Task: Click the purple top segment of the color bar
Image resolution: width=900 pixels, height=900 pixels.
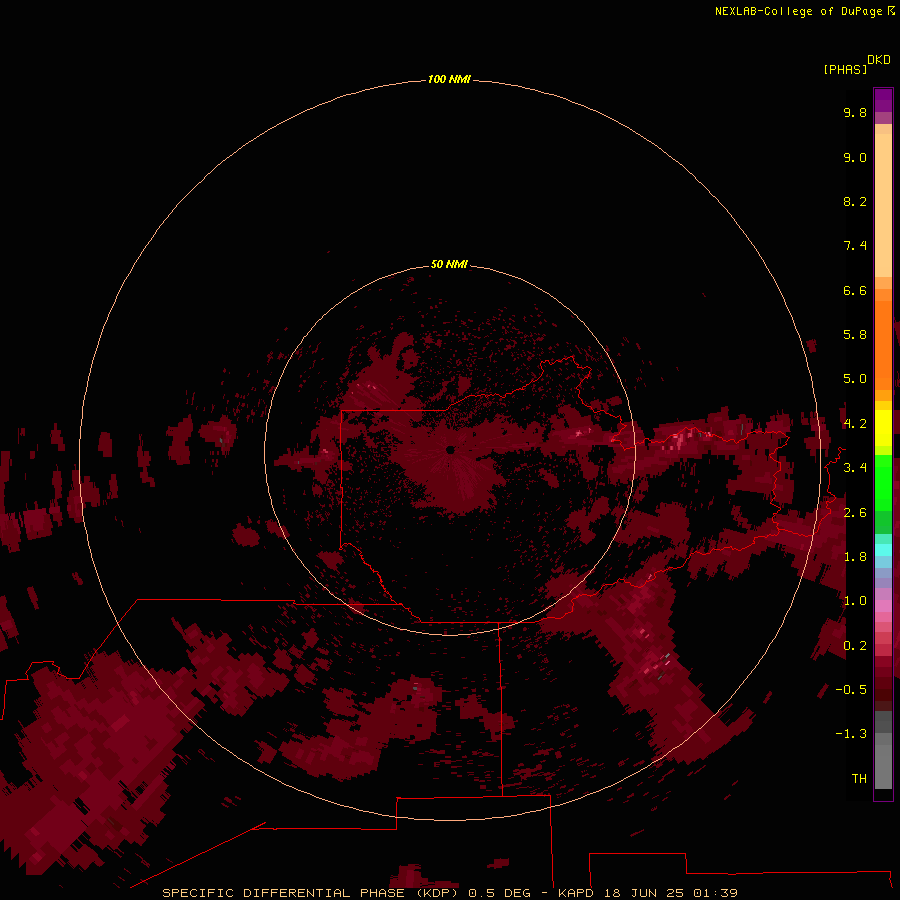Action: pos(883,100)
